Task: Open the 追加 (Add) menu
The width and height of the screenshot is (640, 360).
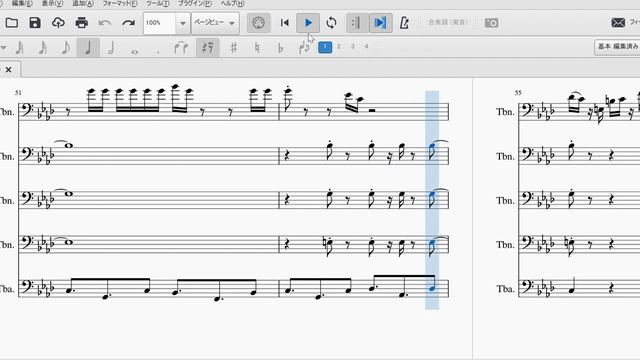Action: (x=83, y=4)
